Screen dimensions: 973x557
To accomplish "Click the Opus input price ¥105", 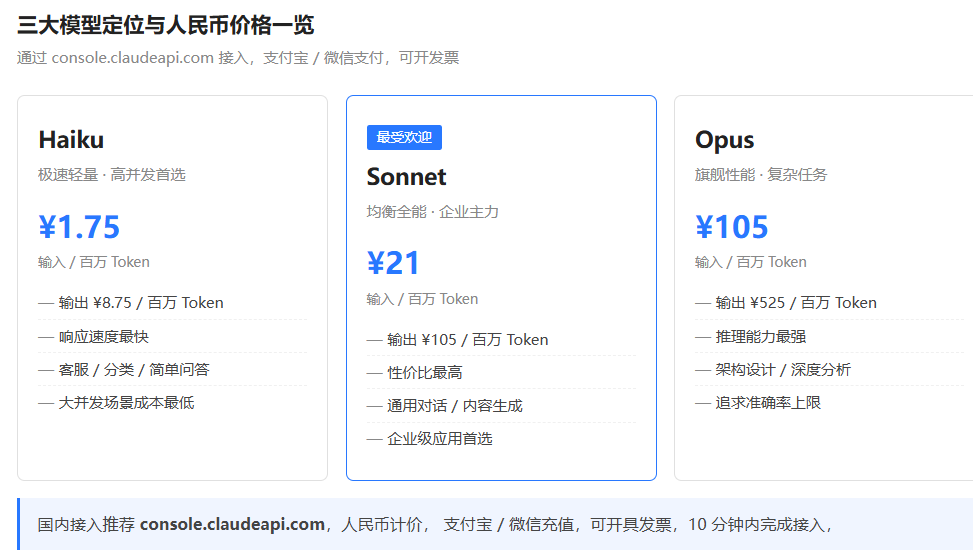I will [732, 227].
